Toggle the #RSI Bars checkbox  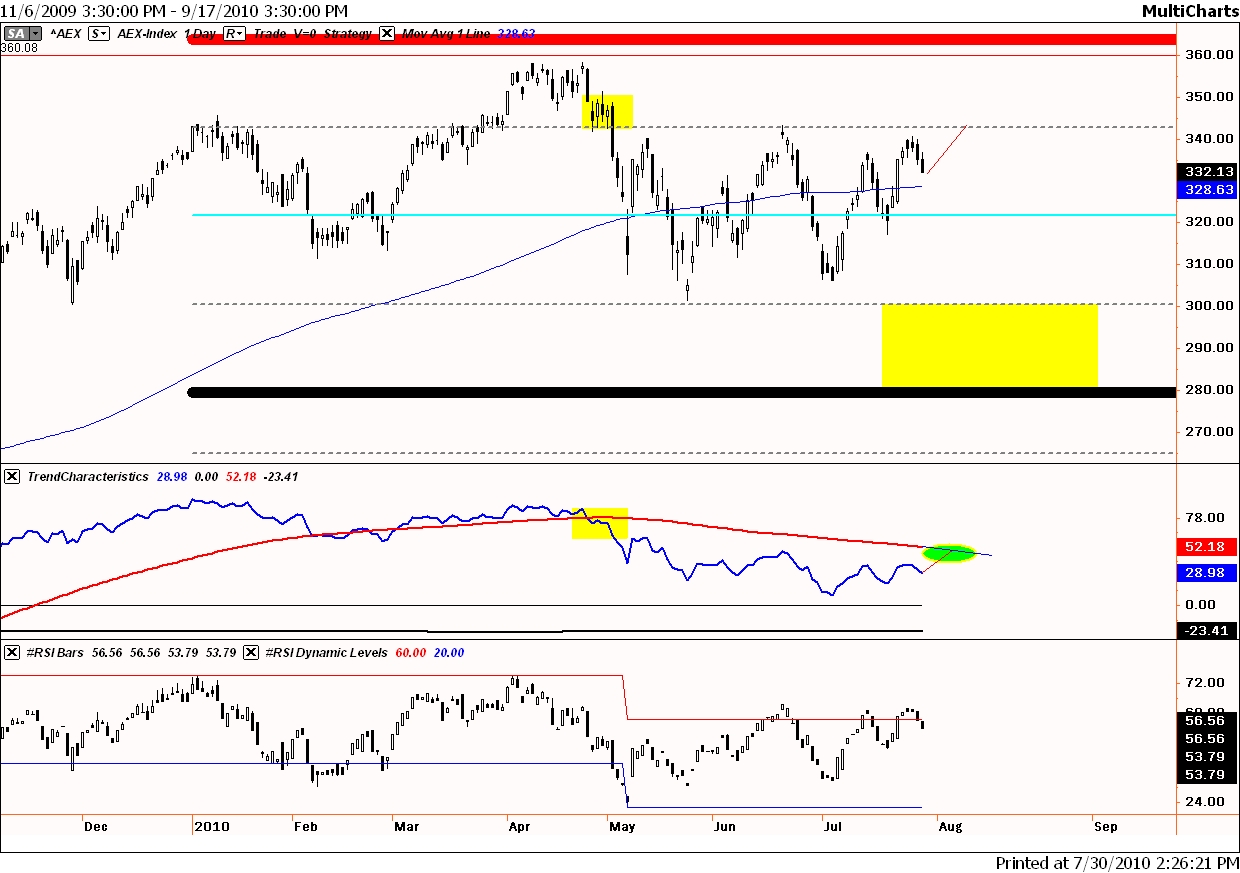click(12, 652)
